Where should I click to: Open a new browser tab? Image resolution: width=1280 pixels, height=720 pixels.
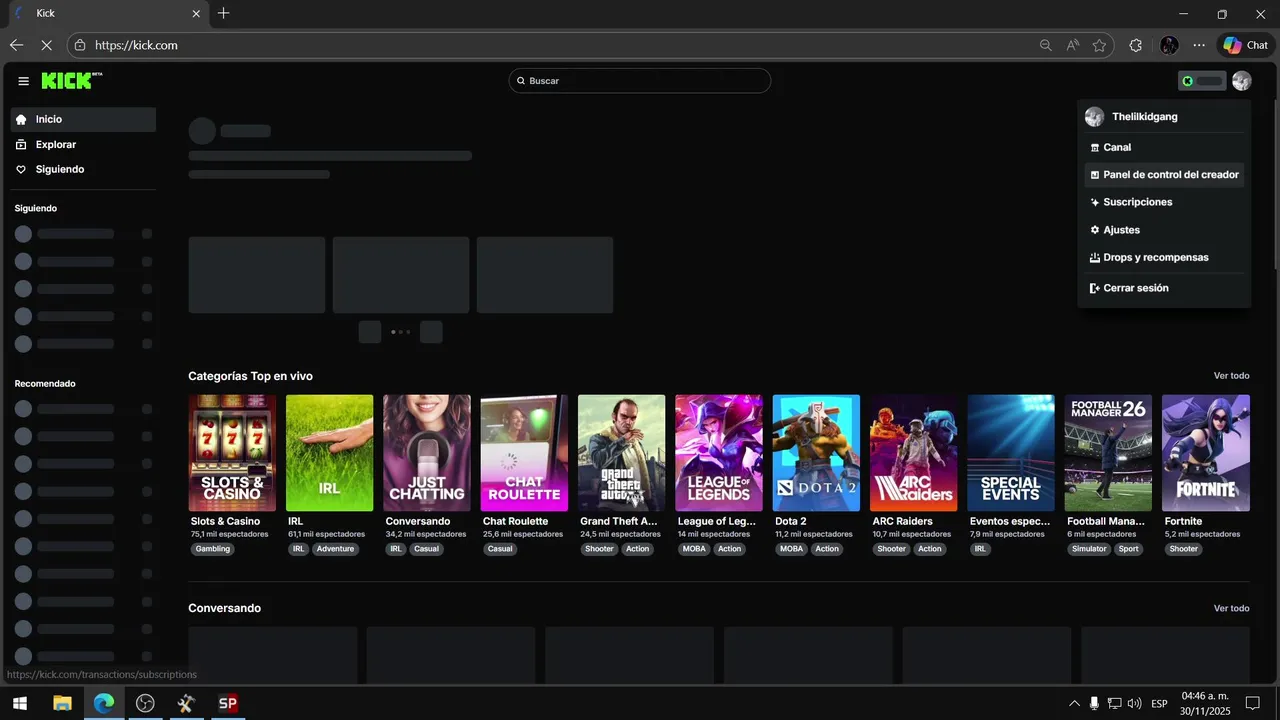(x=223, y=13)
